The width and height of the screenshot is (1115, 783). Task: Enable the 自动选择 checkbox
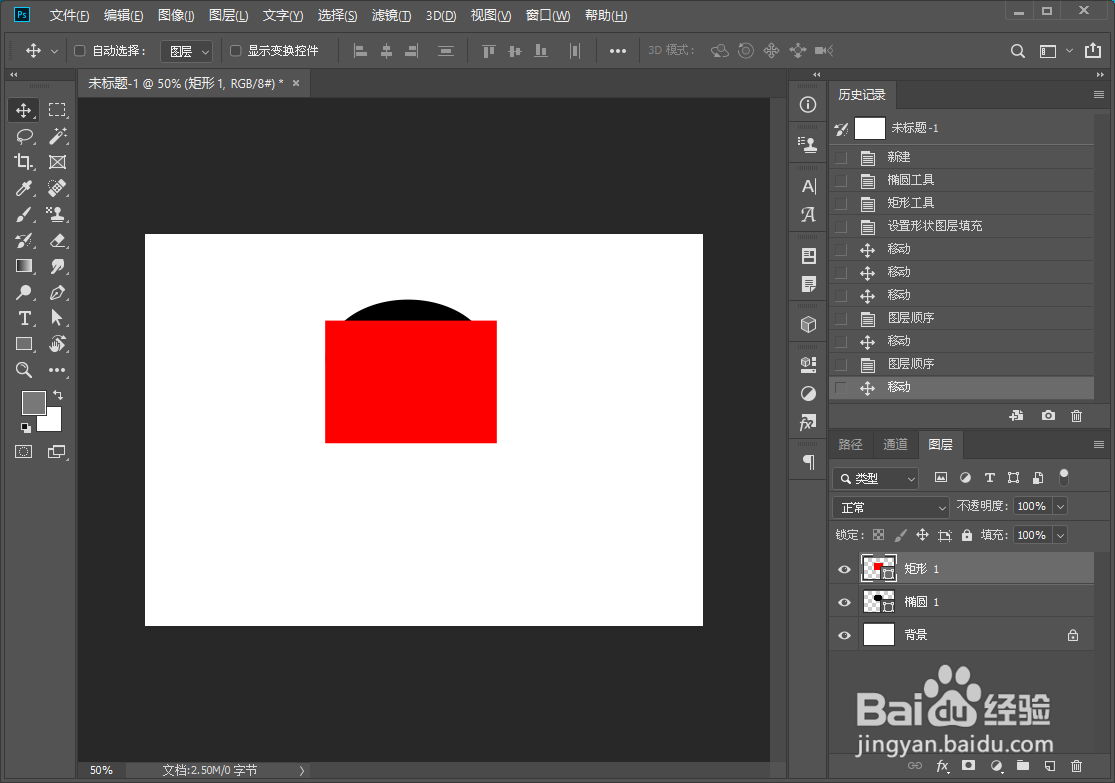click(80, 50)
